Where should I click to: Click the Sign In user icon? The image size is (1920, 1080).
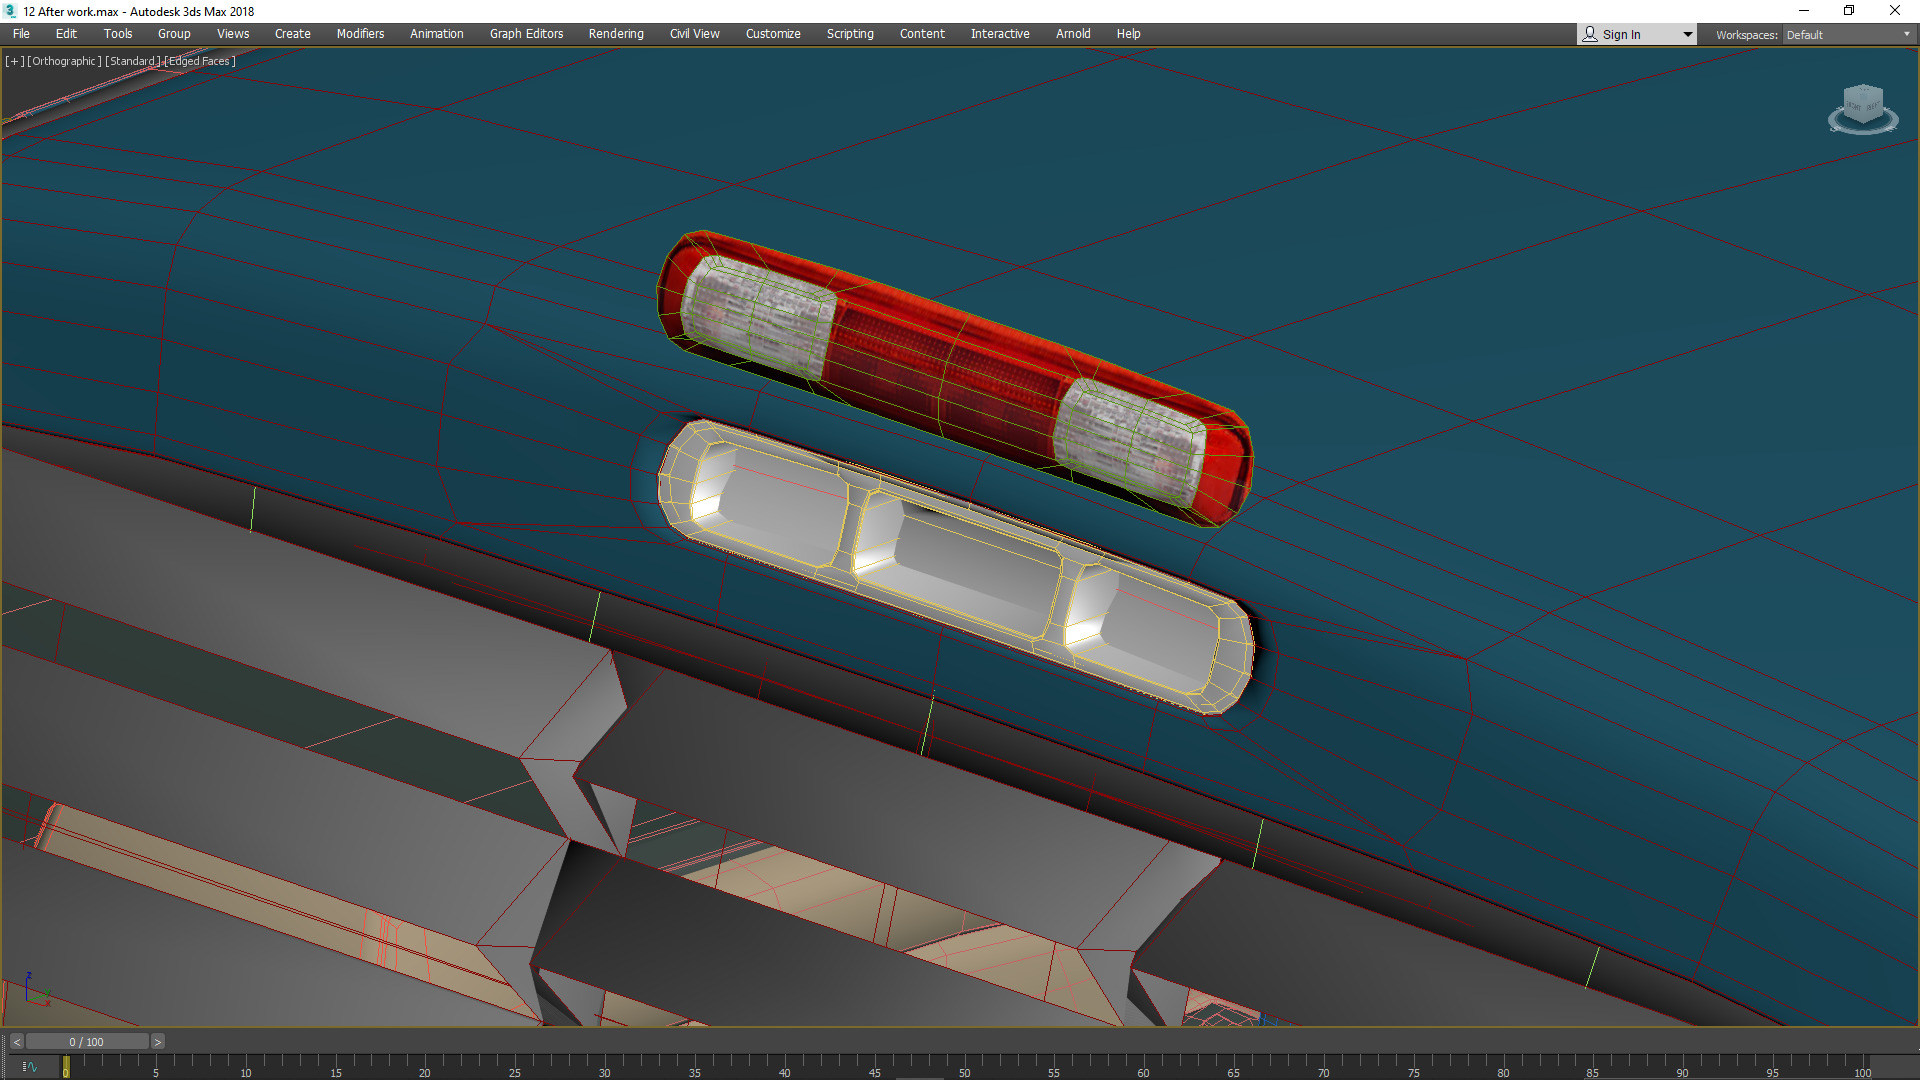click(x=1590, y=34)
